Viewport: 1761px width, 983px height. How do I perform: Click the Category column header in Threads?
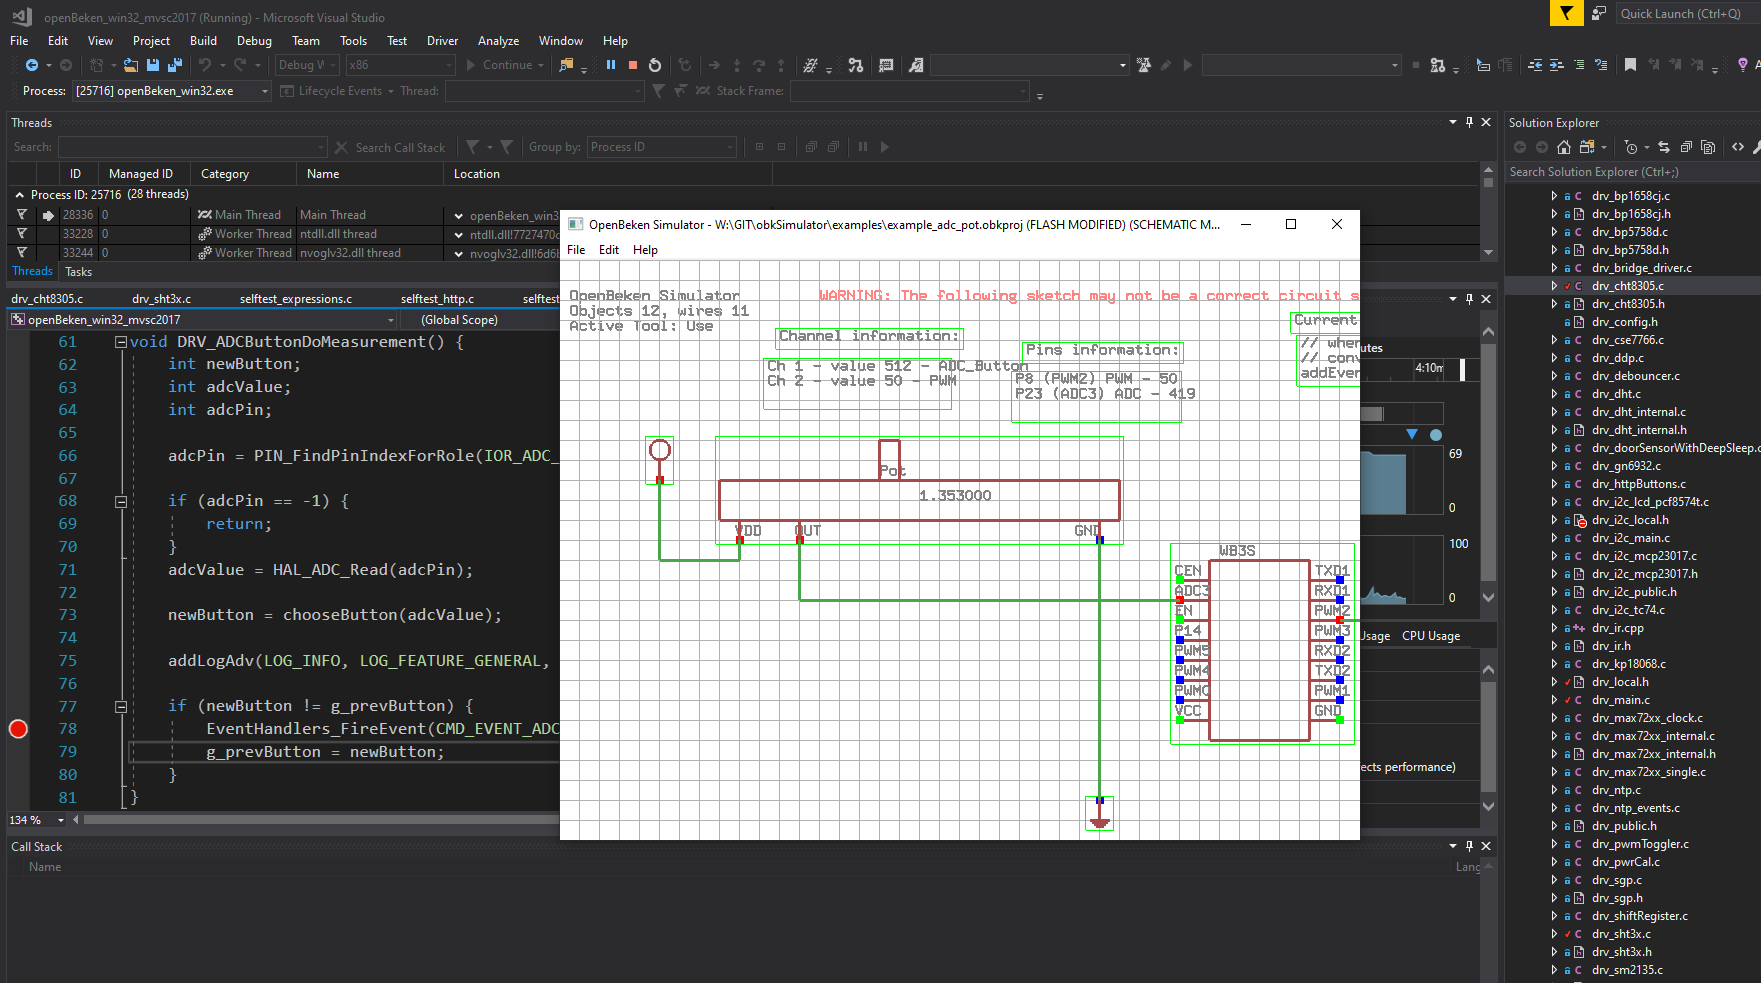tap(225, 174)
